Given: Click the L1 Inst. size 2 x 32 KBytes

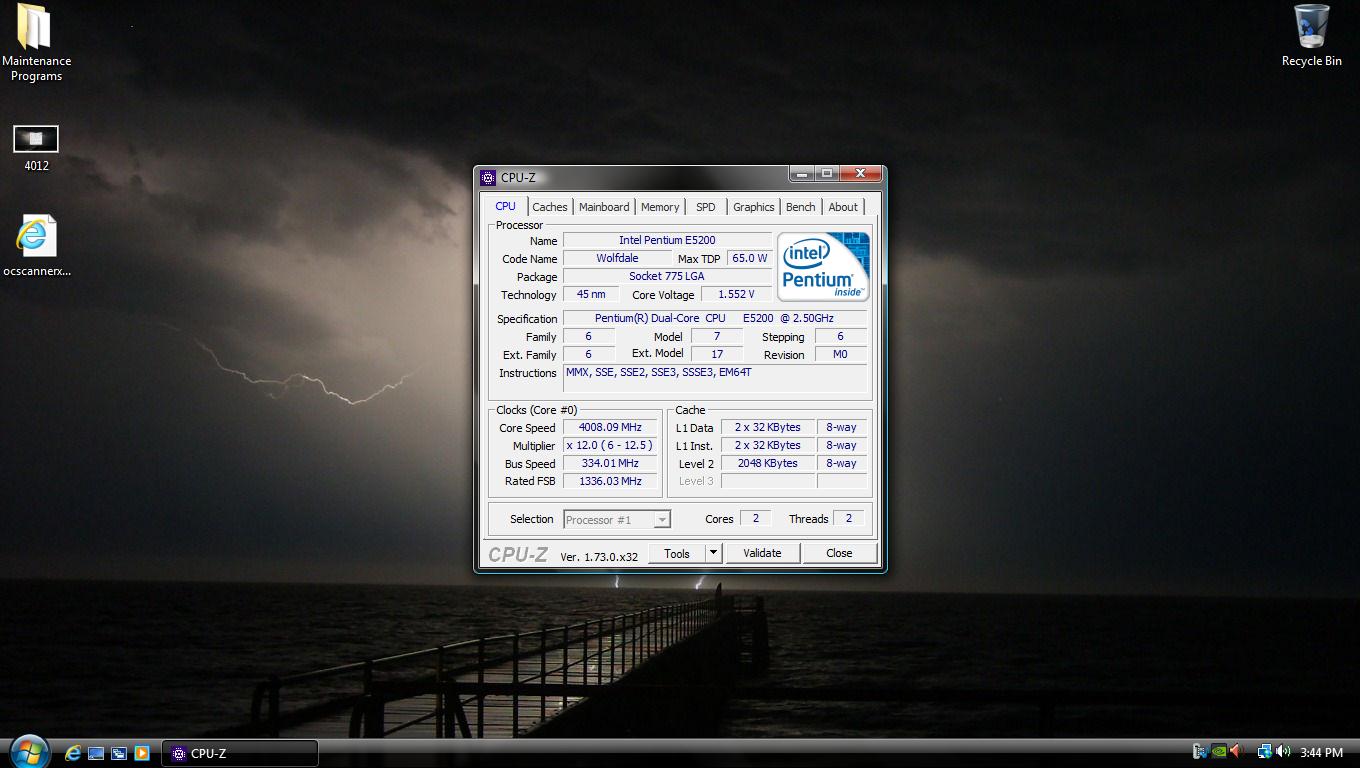Looking at the screenshot, I should 768,445.
